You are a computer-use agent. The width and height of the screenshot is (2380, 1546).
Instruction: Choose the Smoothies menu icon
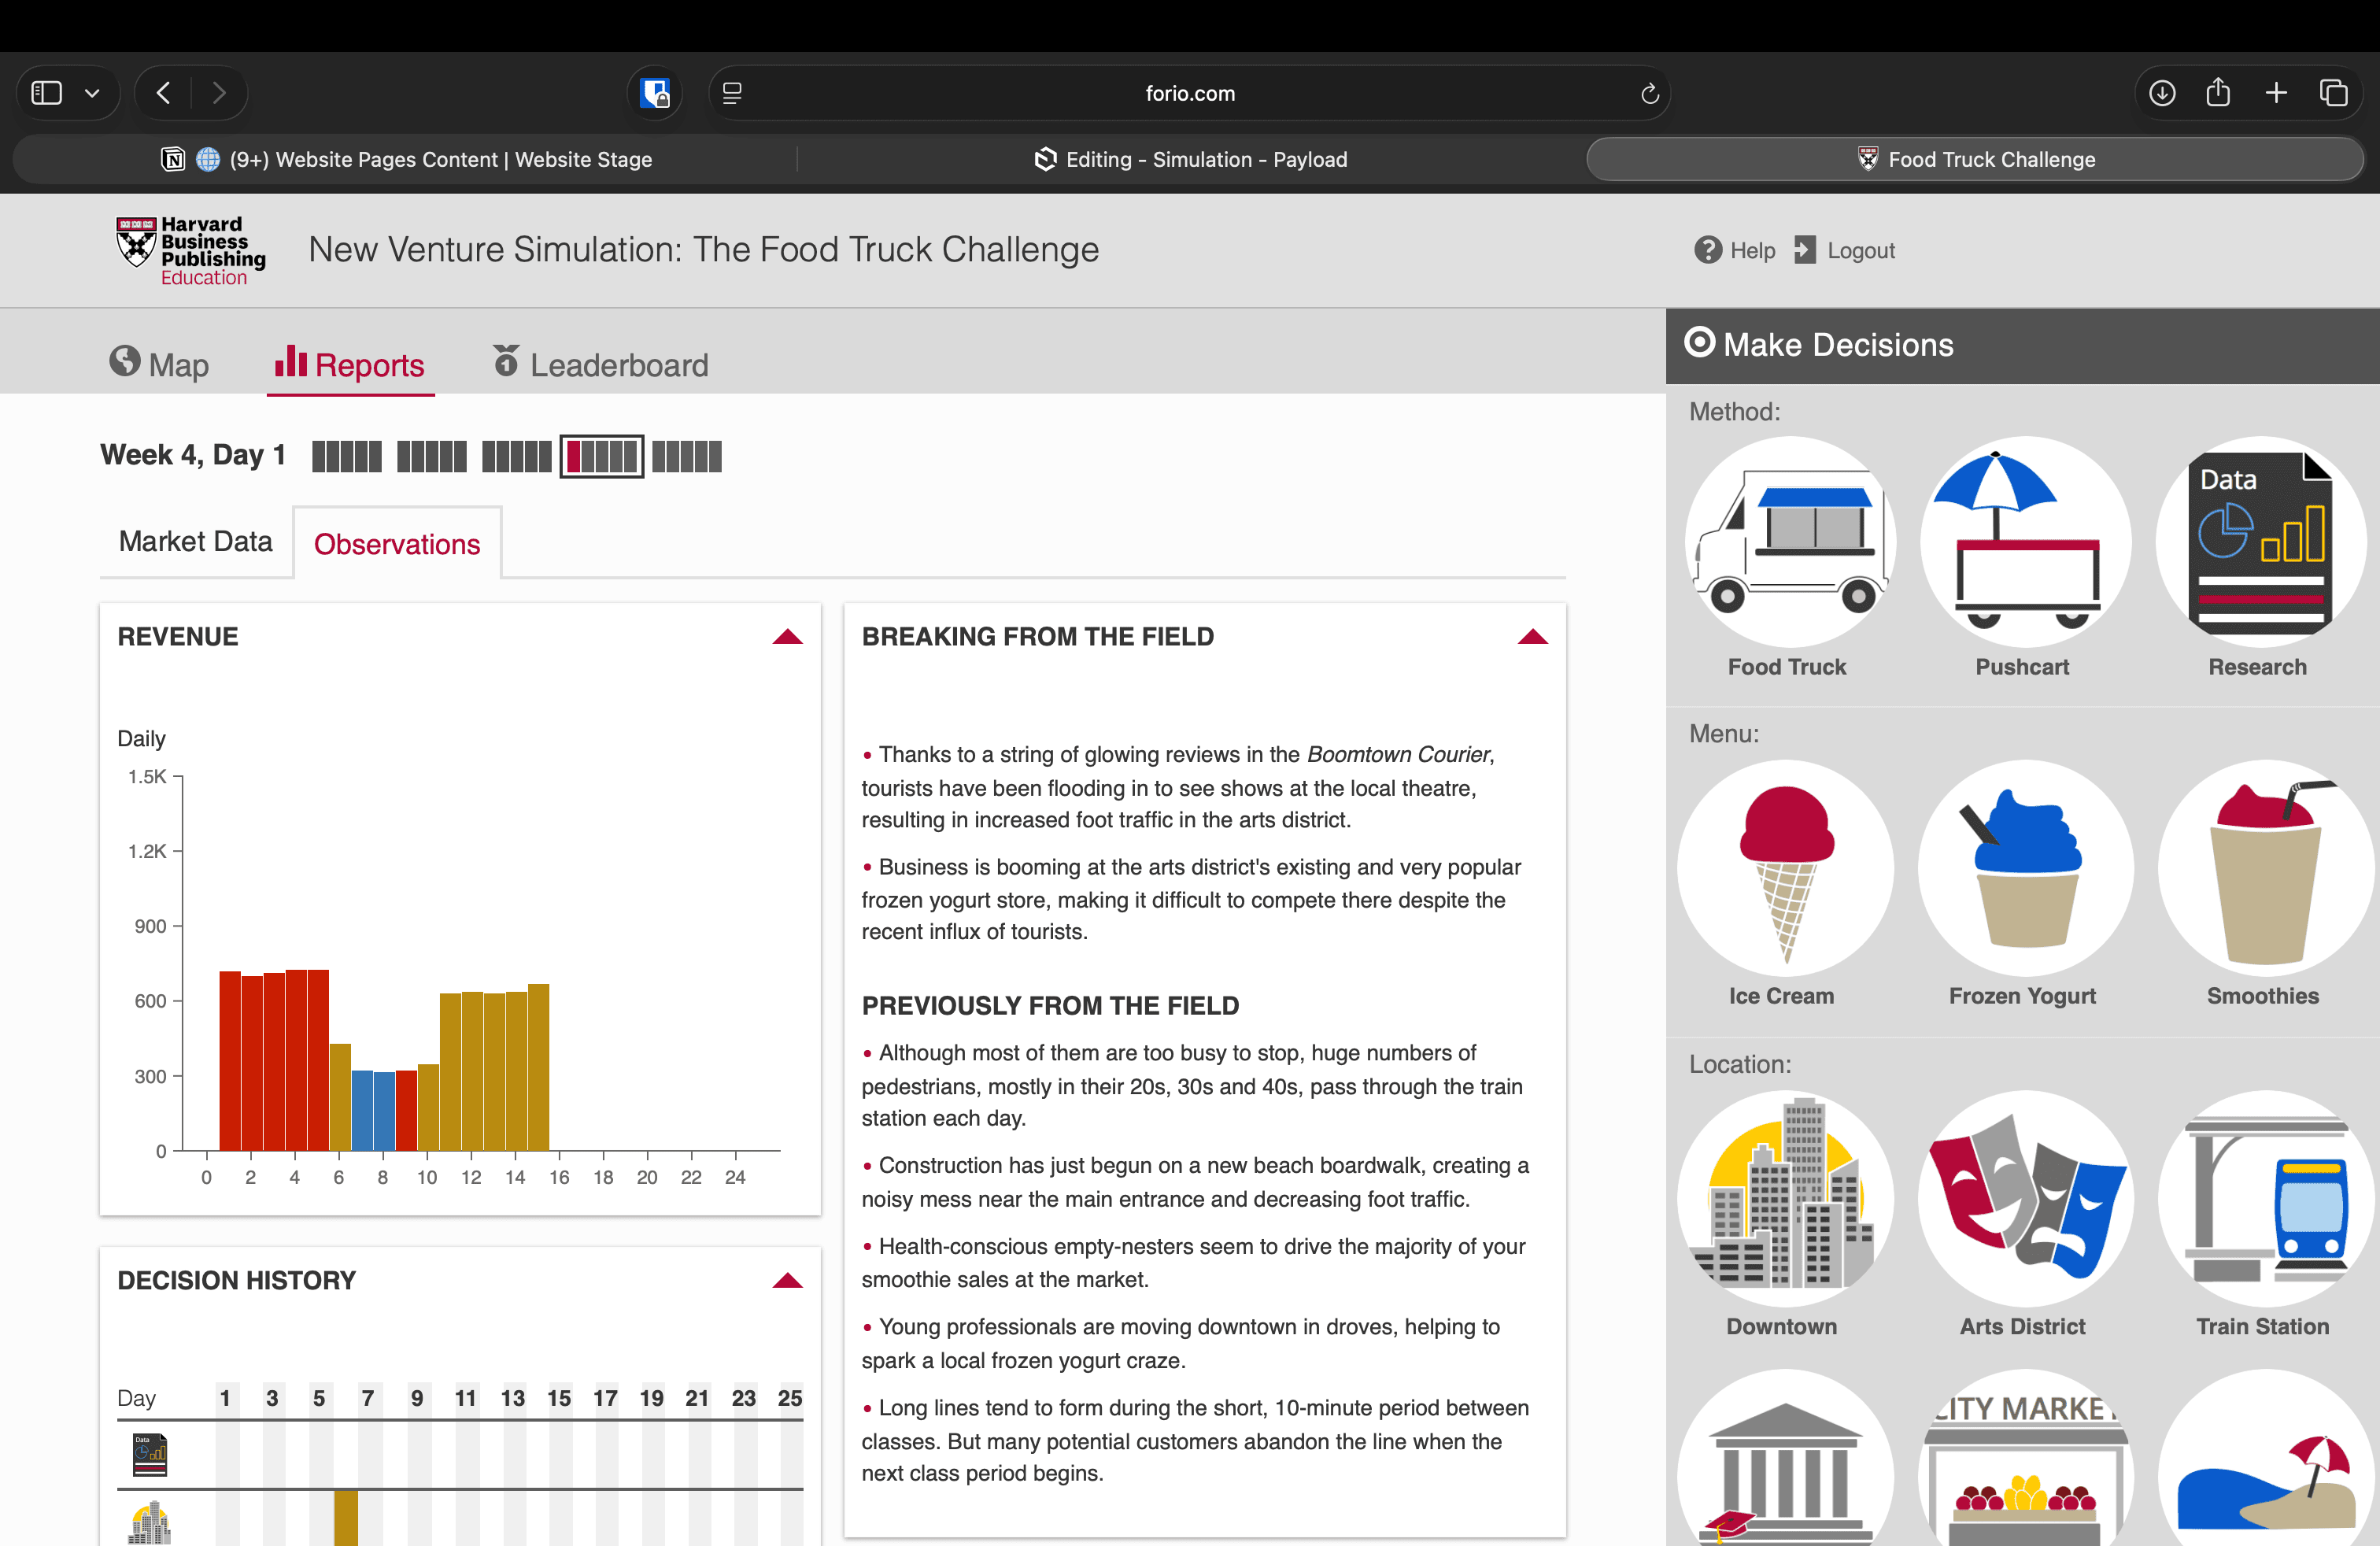pyautogui.click(x=2264, y=867)
